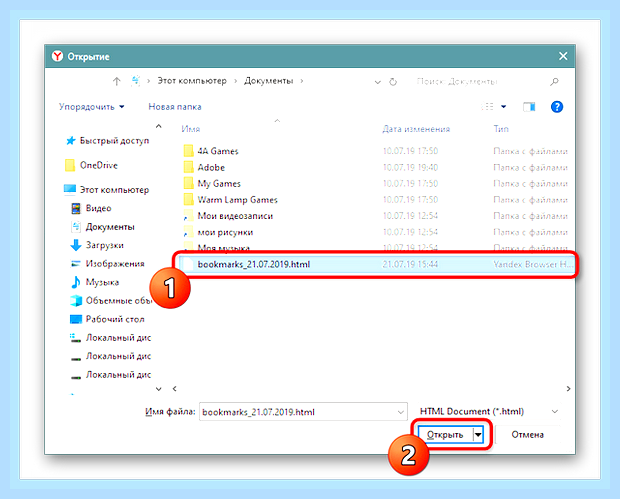Image resolution: width=620 pixels, height=499 pixels.
Task: Click the up-folder arrow icon
Action: click(x=116, y=81)
